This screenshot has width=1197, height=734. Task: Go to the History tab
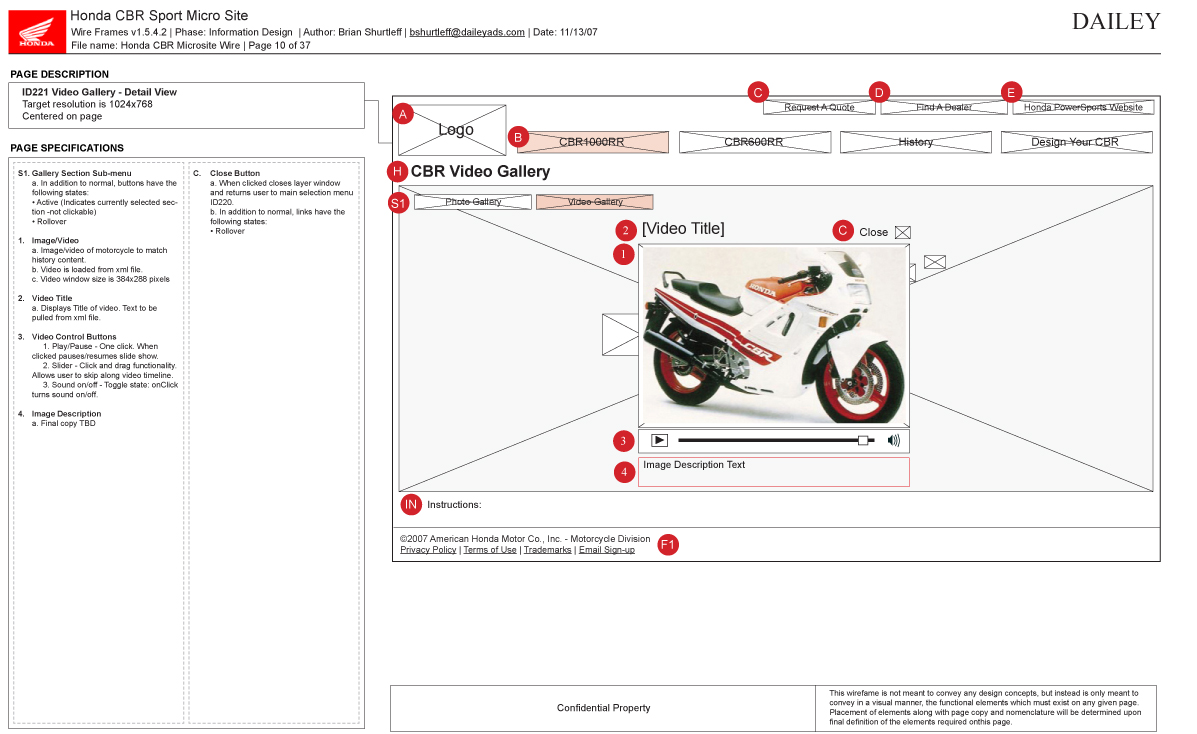[915, 142]
